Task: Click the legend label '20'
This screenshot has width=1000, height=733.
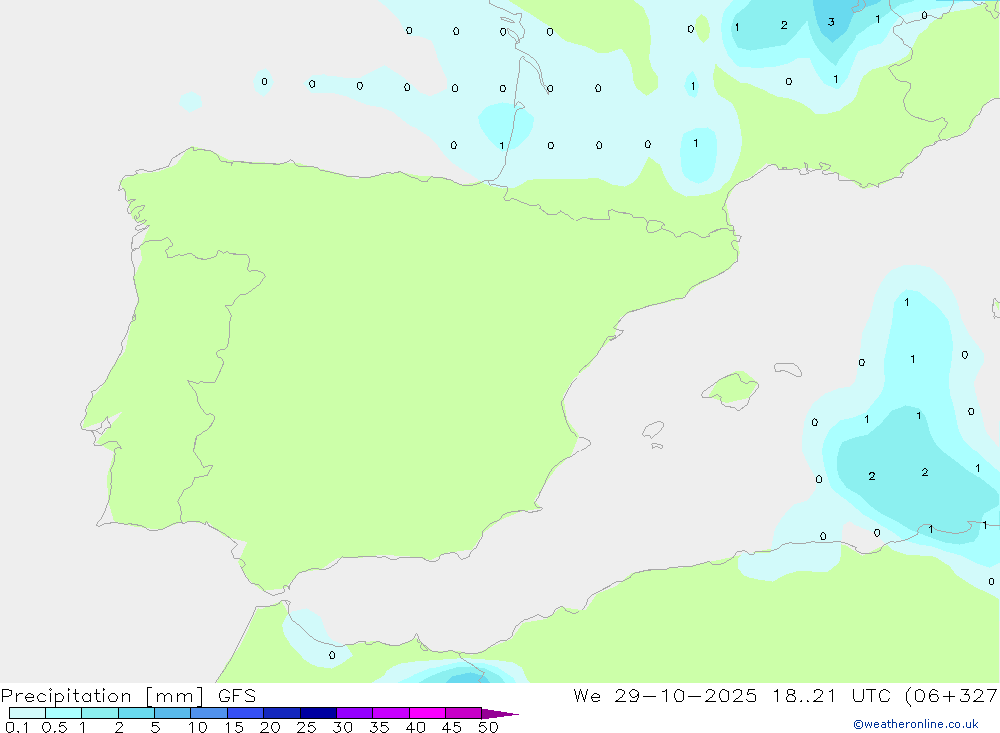Action: (x=270, y=727)
